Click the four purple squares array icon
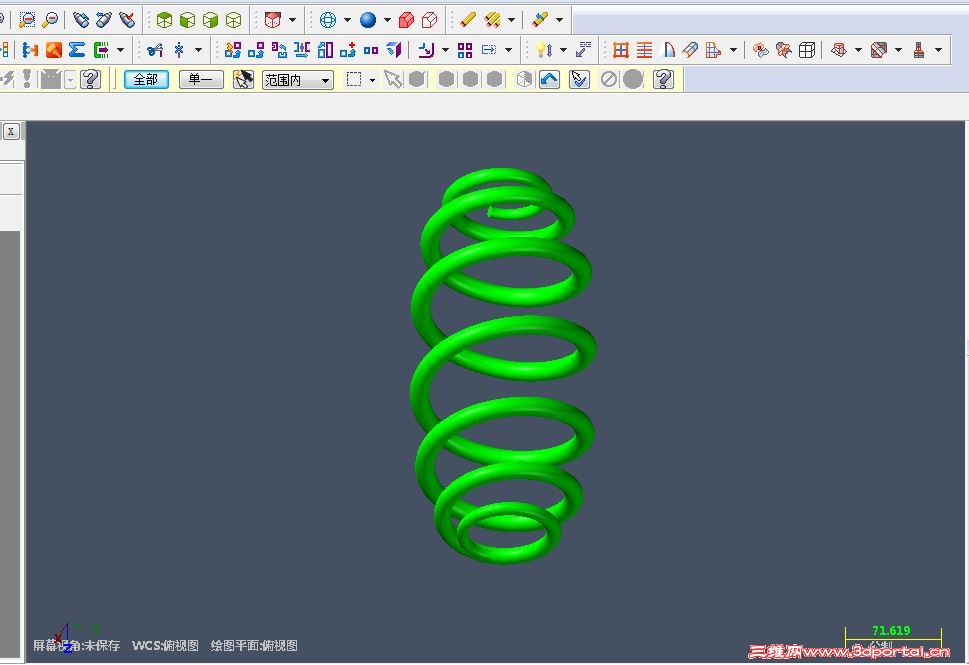The width and height of the screenshot is (969, 665). coord(465,50)
